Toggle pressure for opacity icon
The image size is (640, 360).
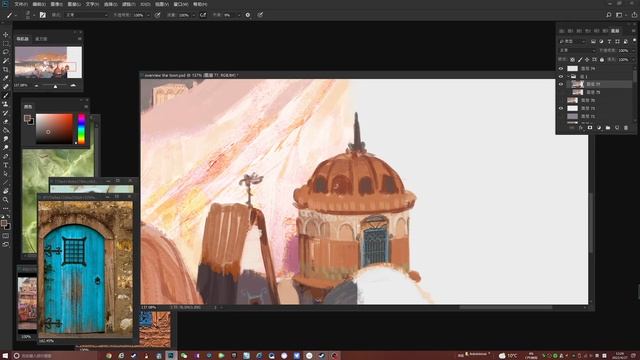click(x=157, y=15)
